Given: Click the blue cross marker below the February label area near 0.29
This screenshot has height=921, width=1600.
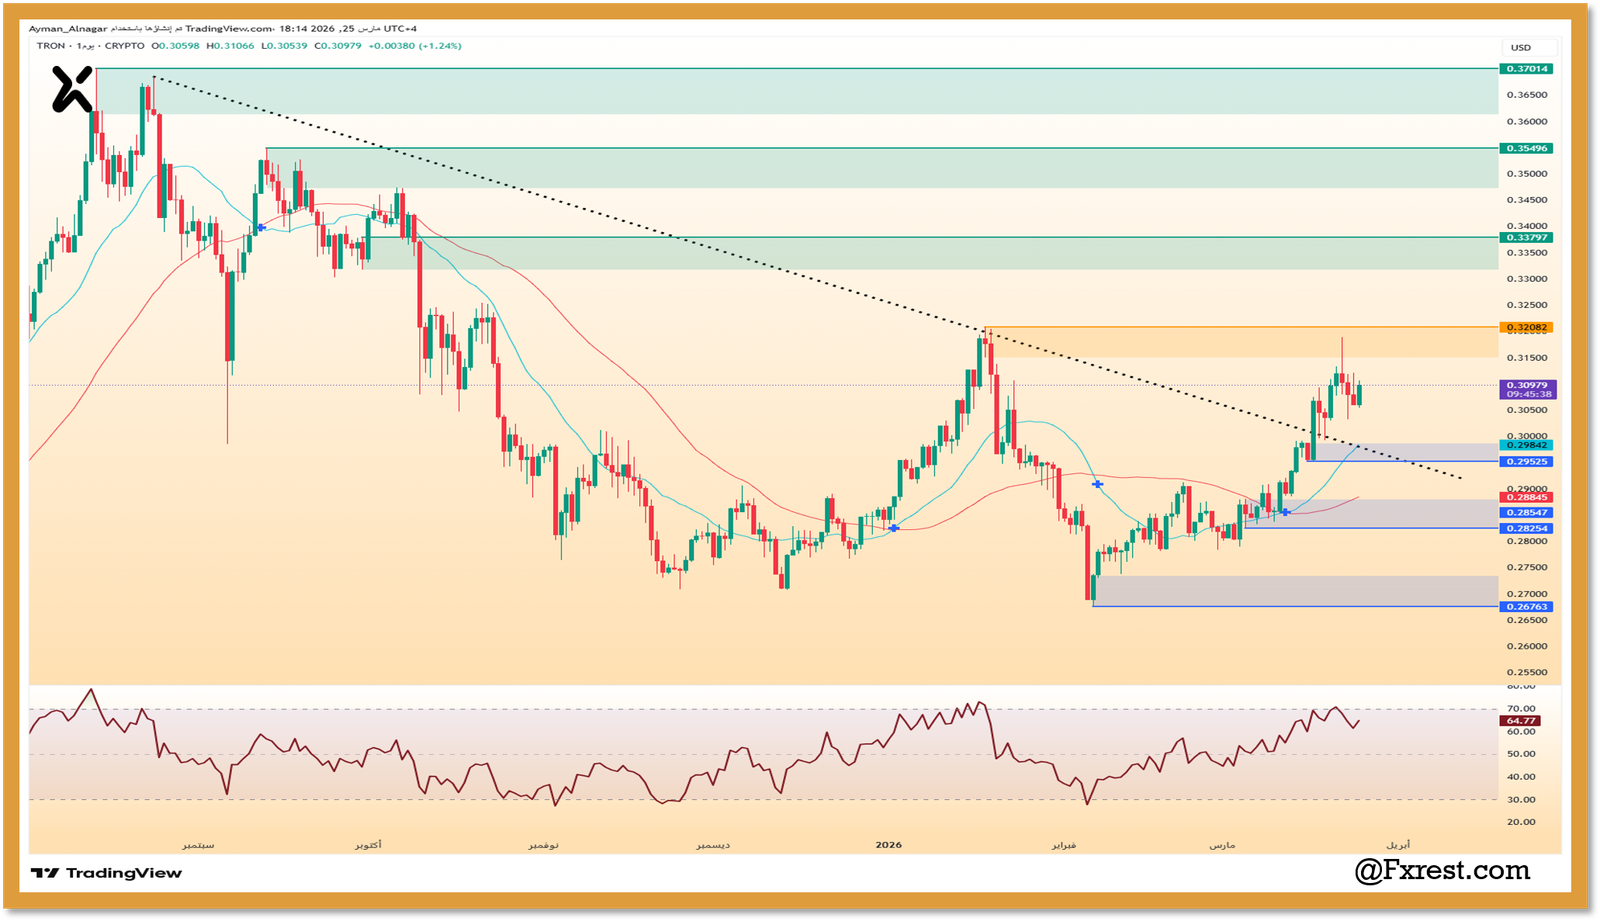Looking at the screenshot, I should 1097,484.
